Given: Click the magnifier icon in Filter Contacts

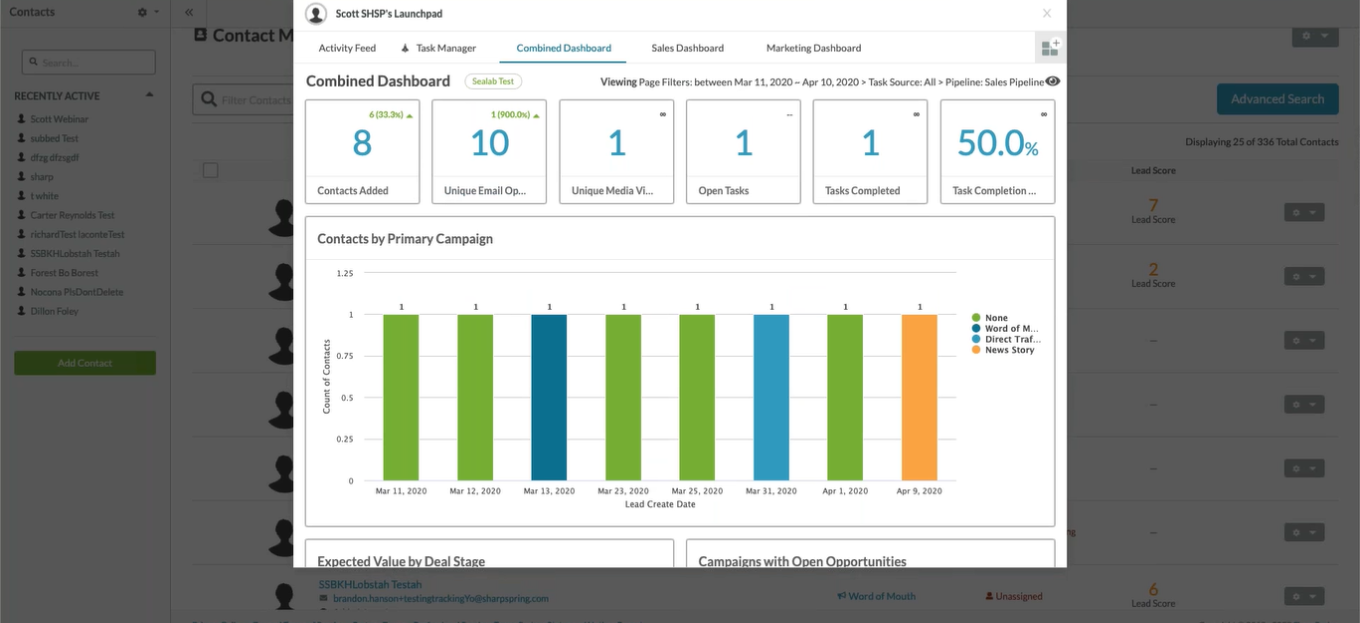Looking at the screenshot, I should click(208, 100).
